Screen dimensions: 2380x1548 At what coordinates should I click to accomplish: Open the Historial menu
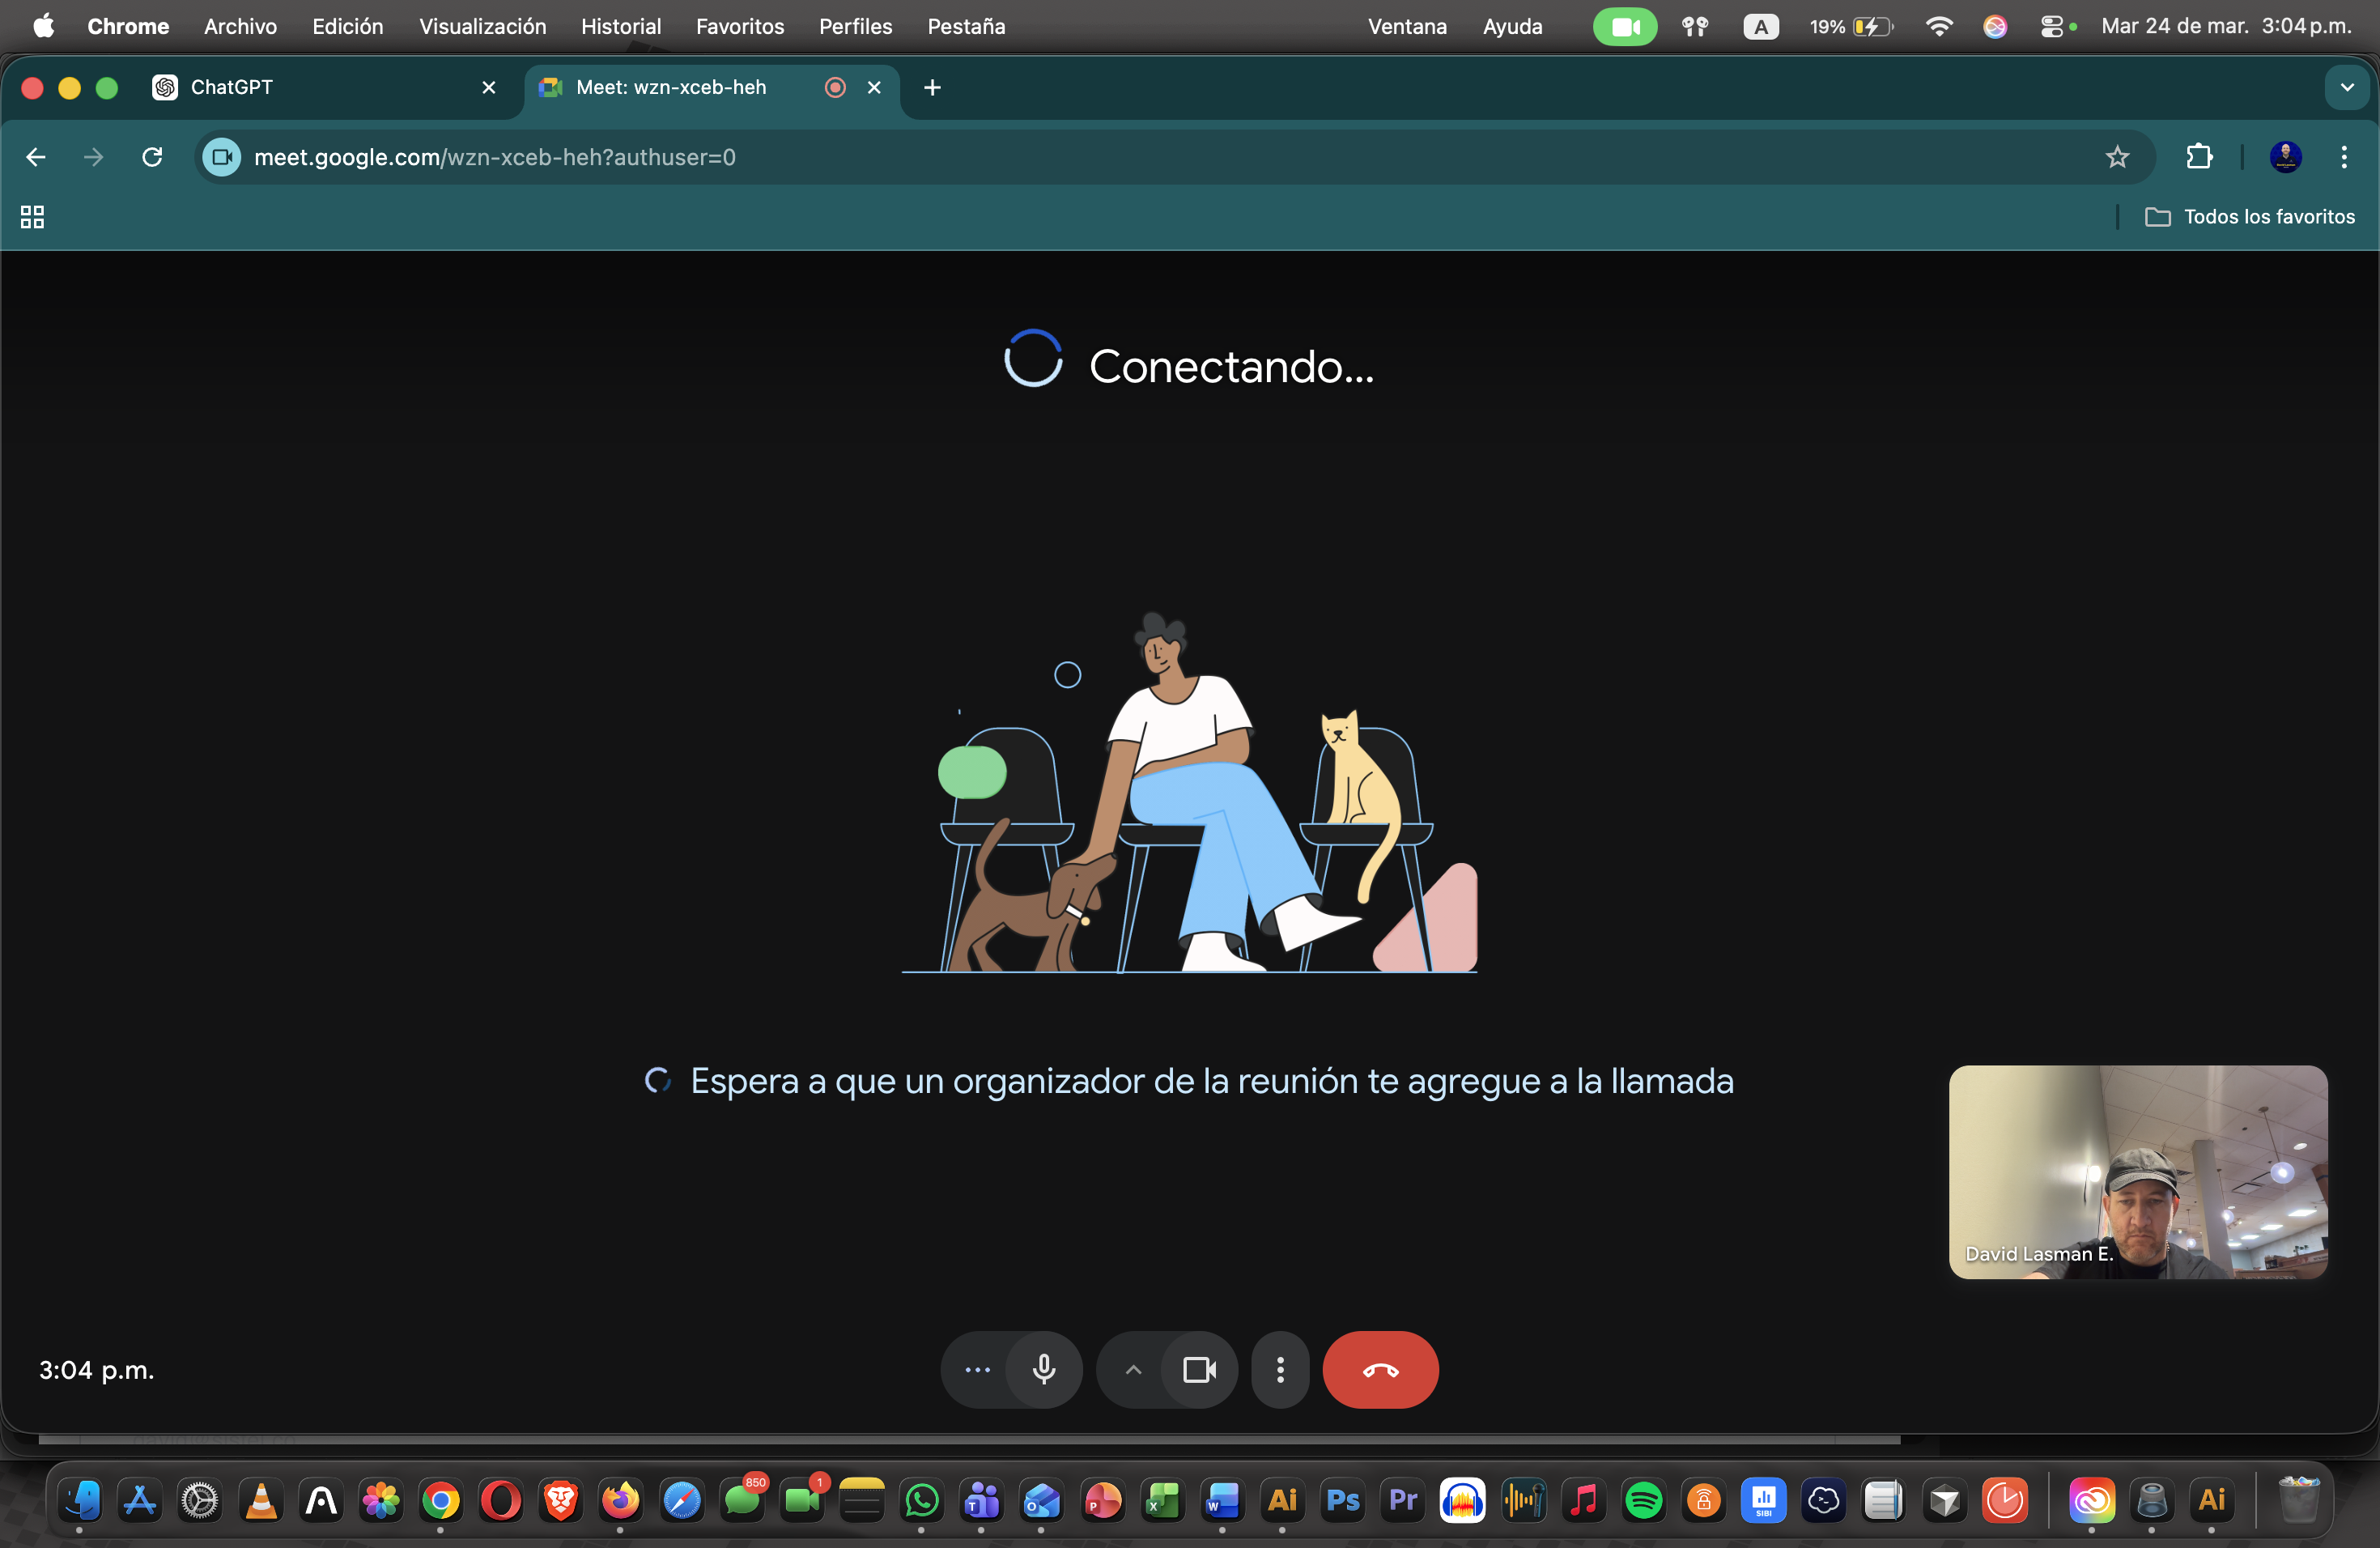tap(620, 26)
